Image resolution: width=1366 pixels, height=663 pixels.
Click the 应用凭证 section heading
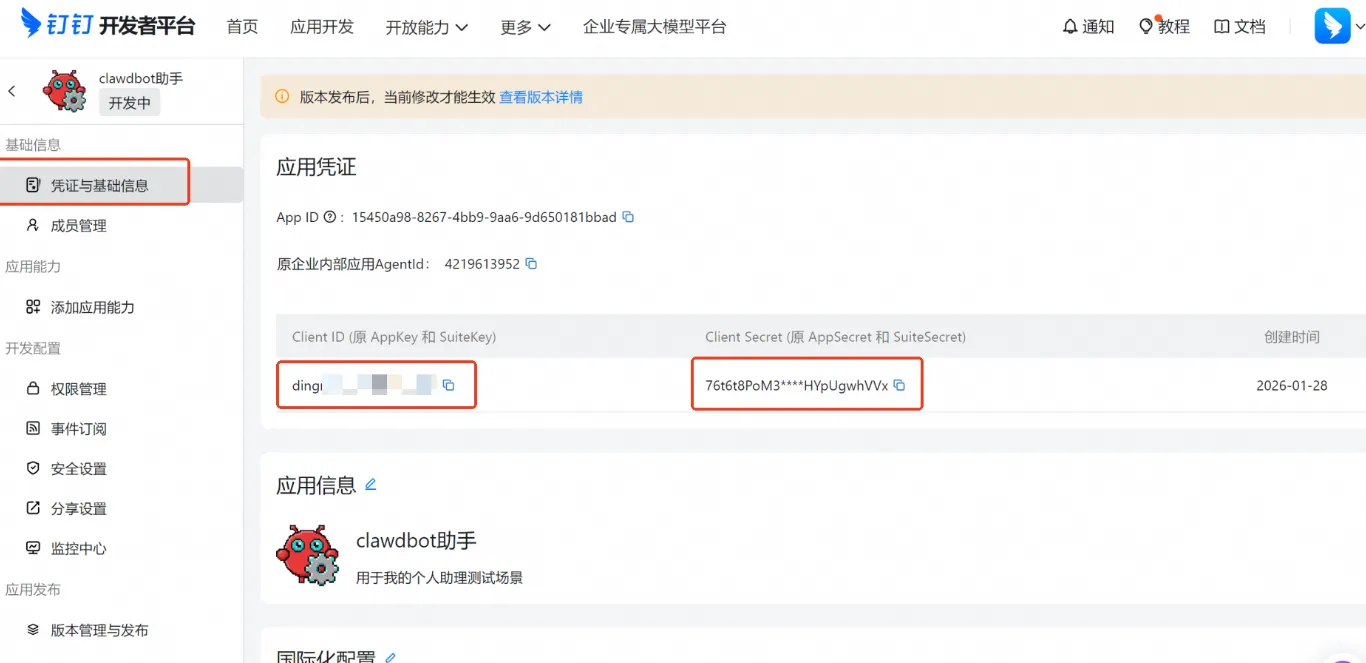[316, 167]
